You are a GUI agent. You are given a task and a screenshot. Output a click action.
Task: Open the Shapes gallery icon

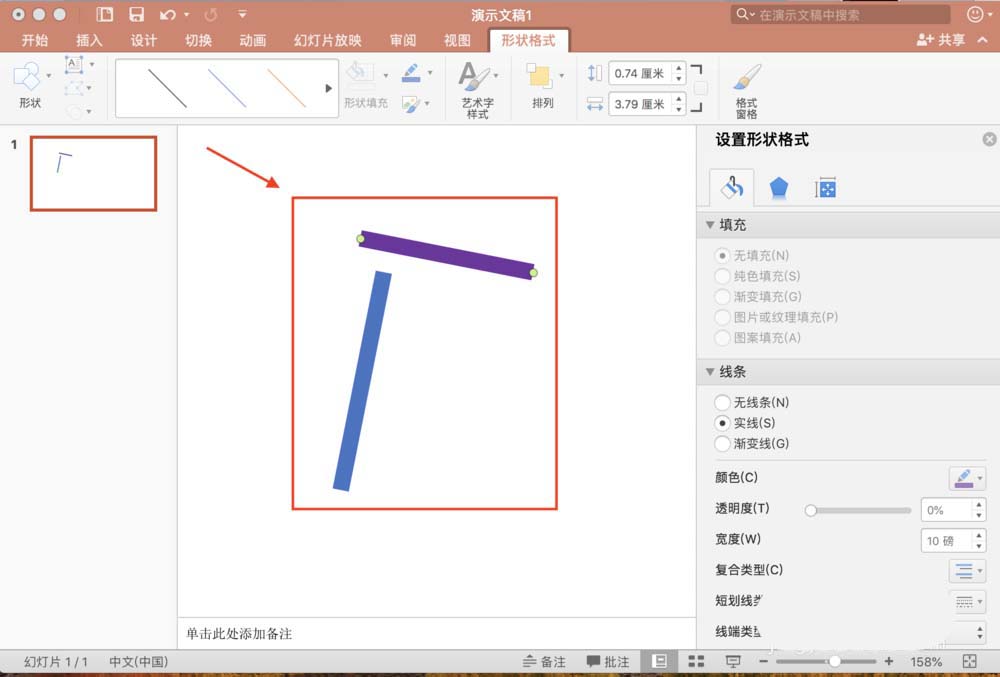point(27,77)
